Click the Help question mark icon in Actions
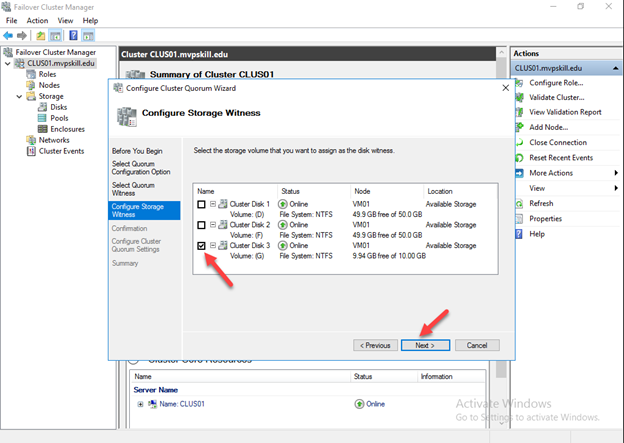This screenshot has height=443, width=624. pos(519,234)
